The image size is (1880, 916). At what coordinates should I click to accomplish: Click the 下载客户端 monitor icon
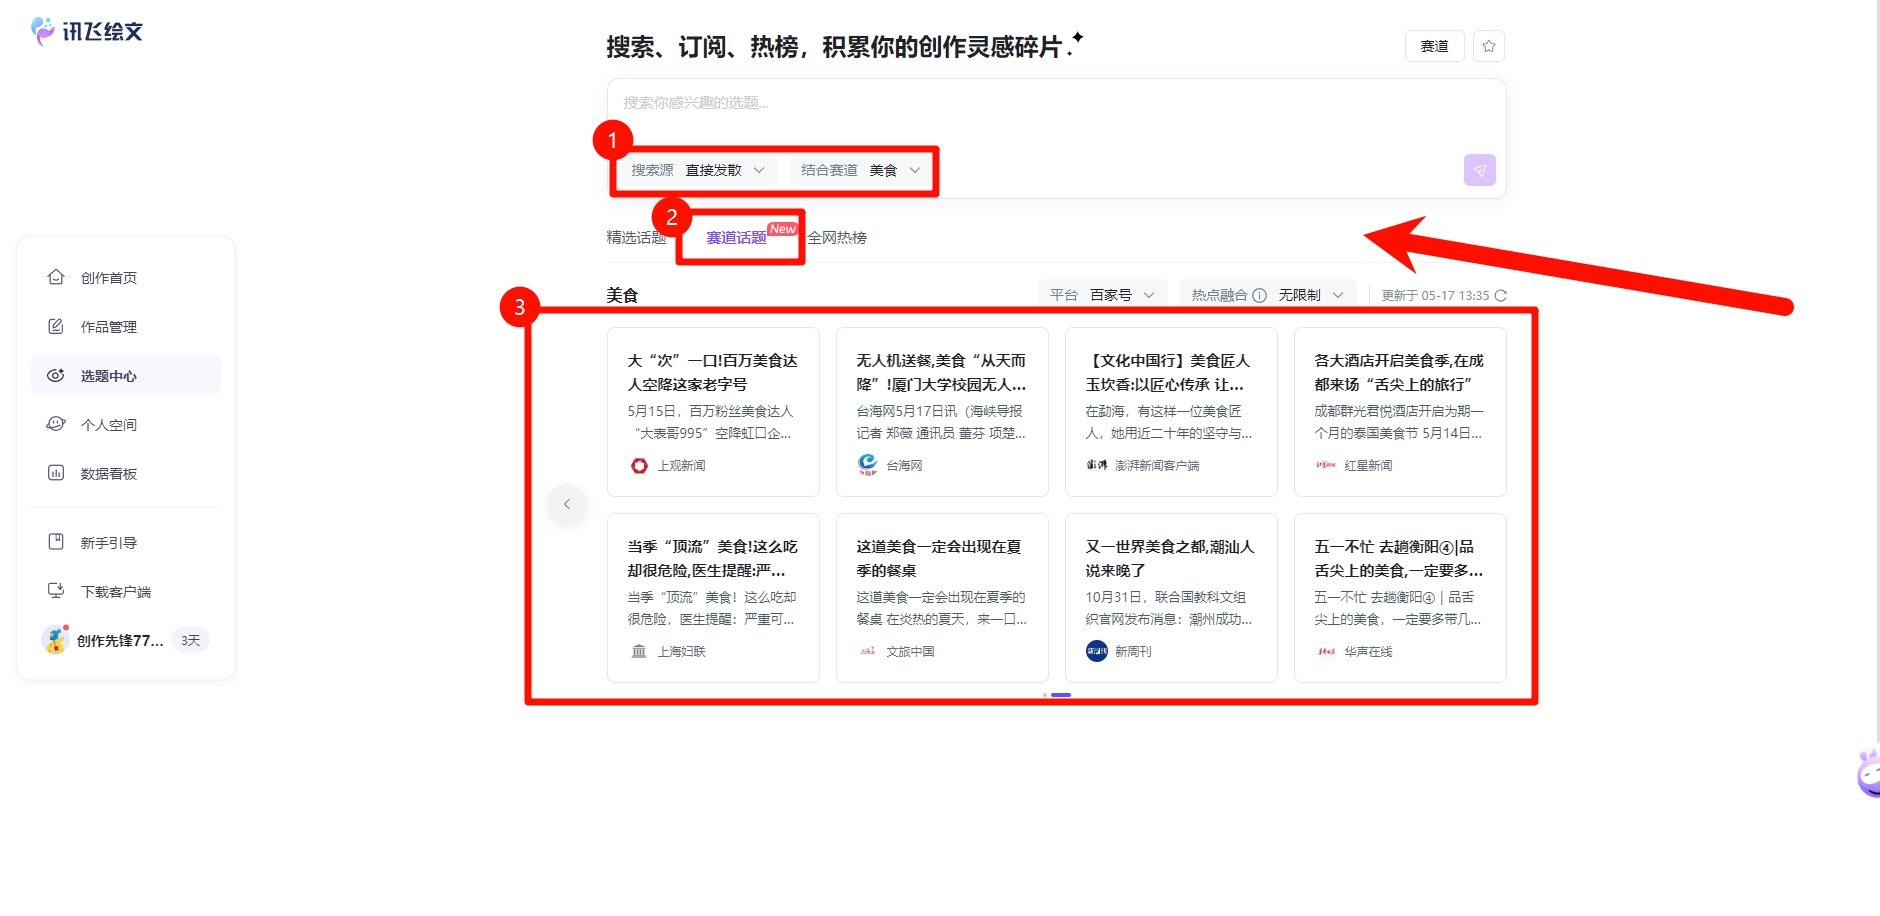coord(56,591)
